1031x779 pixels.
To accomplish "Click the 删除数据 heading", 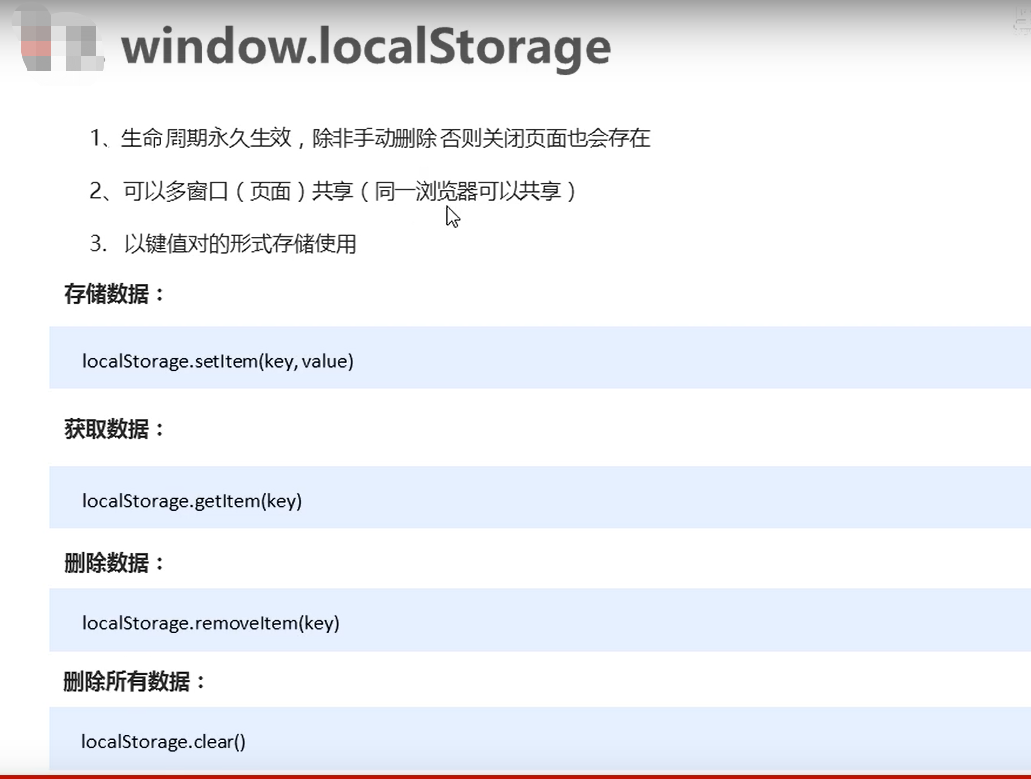I will (114, 563).
